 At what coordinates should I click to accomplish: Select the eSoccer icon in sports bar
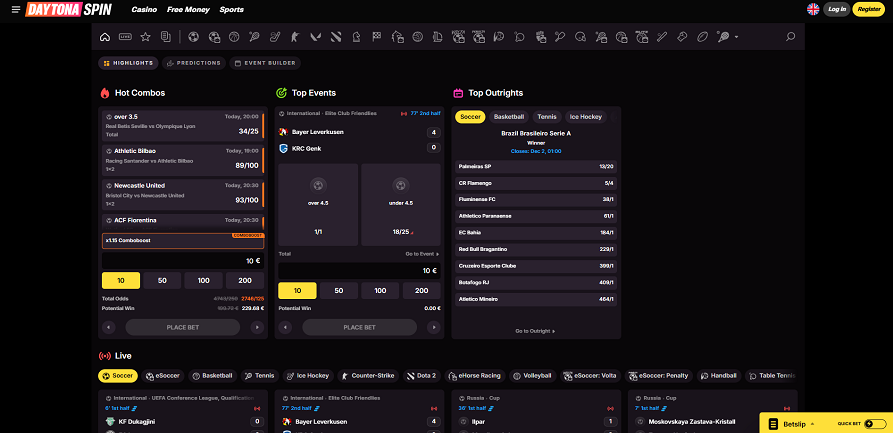pos(214,37)
